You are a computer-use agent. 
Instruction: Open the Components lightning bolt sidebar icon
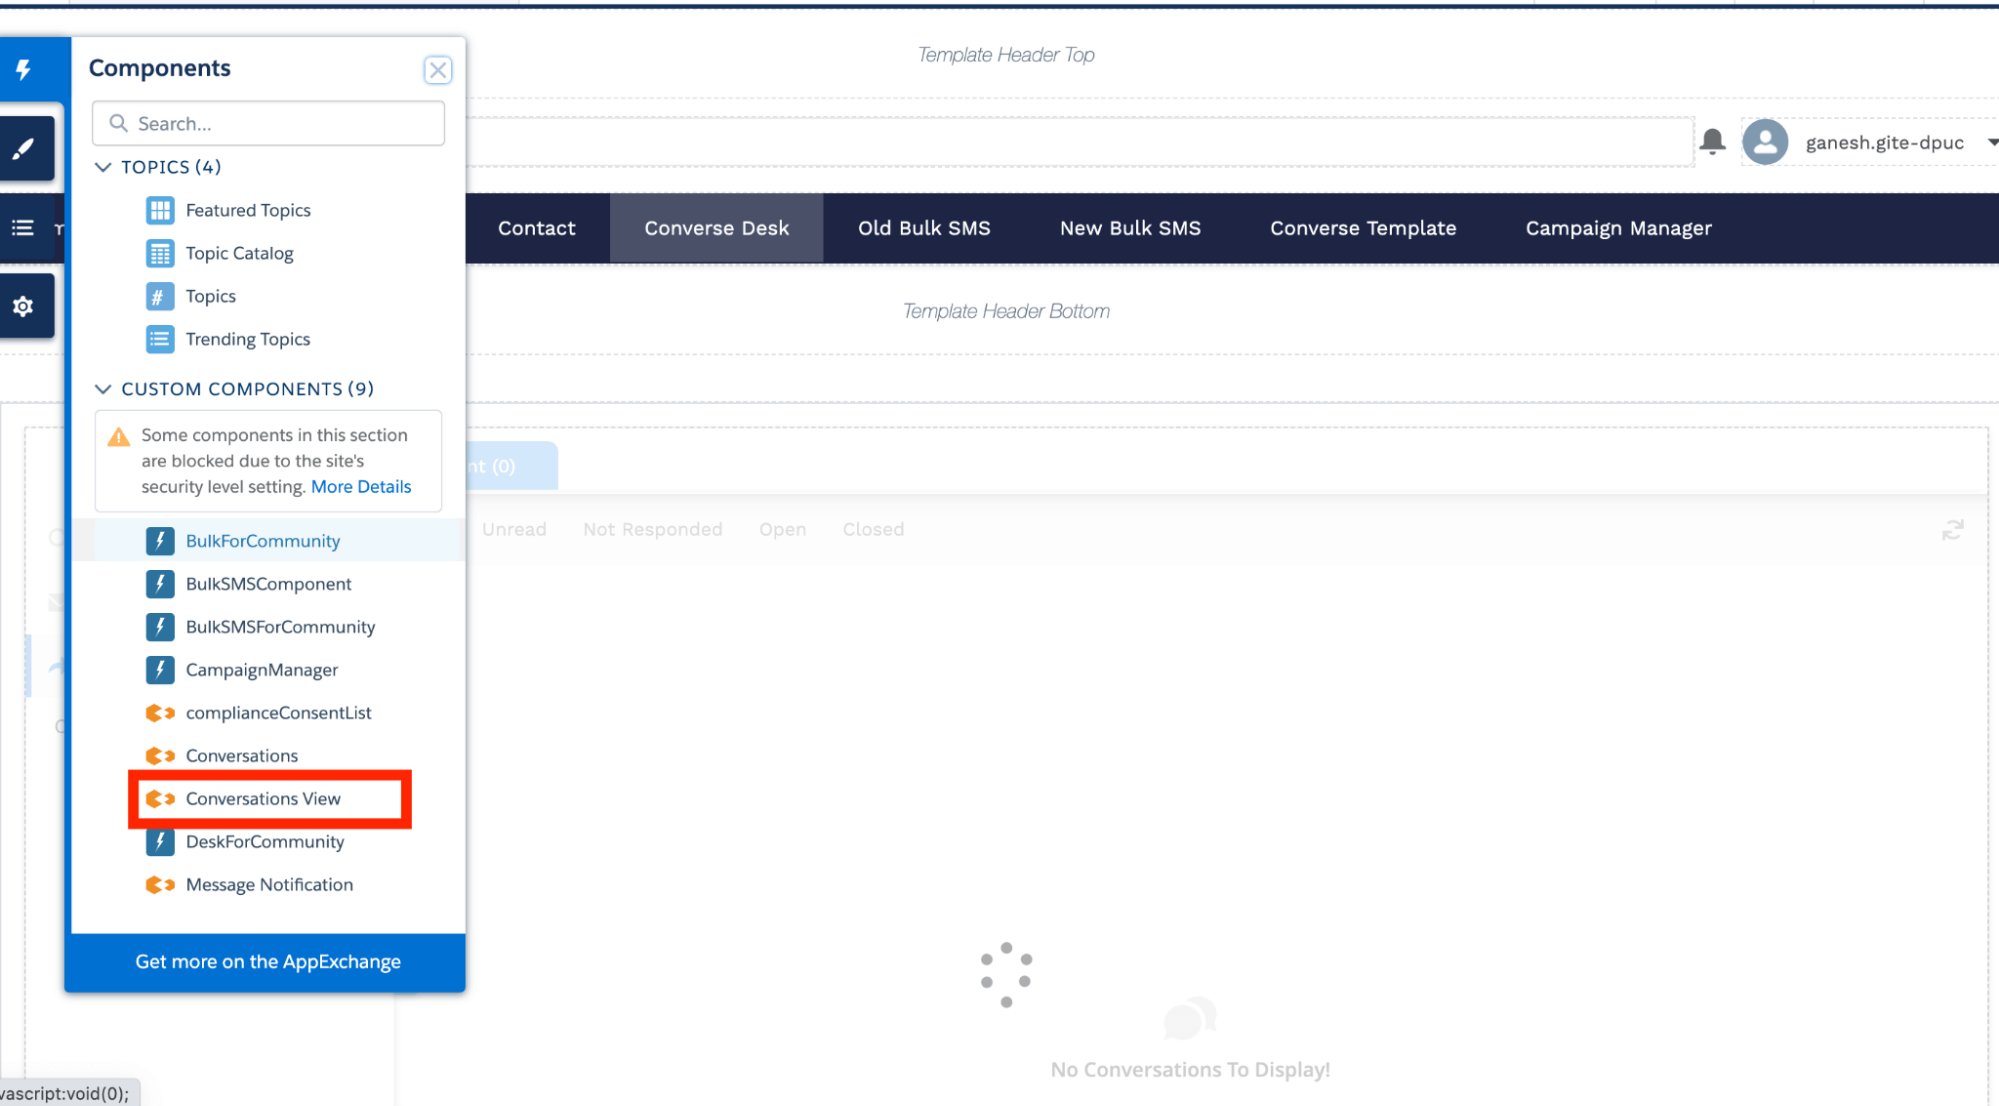(22, 70)
